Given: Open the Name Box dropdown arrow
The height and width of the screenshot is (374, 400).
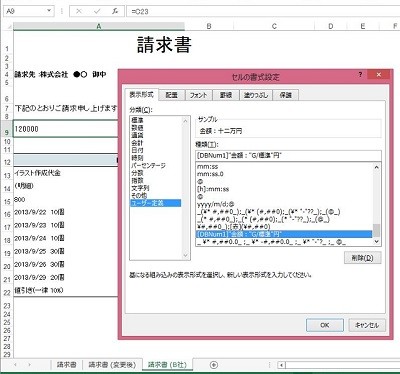Looking at the screenshot, I should 49,11.
